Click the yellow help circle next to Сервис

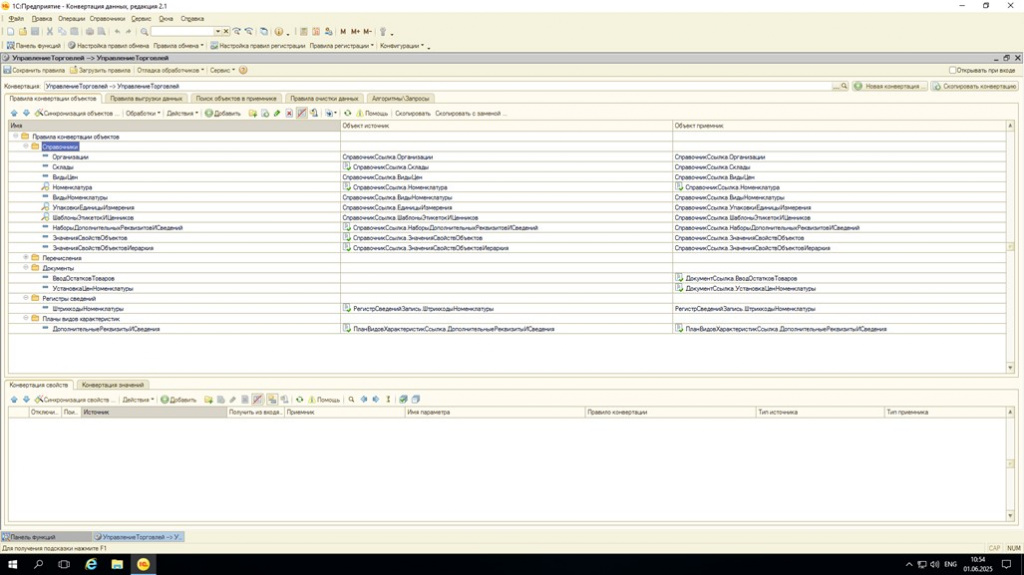[x=243, y=70]
